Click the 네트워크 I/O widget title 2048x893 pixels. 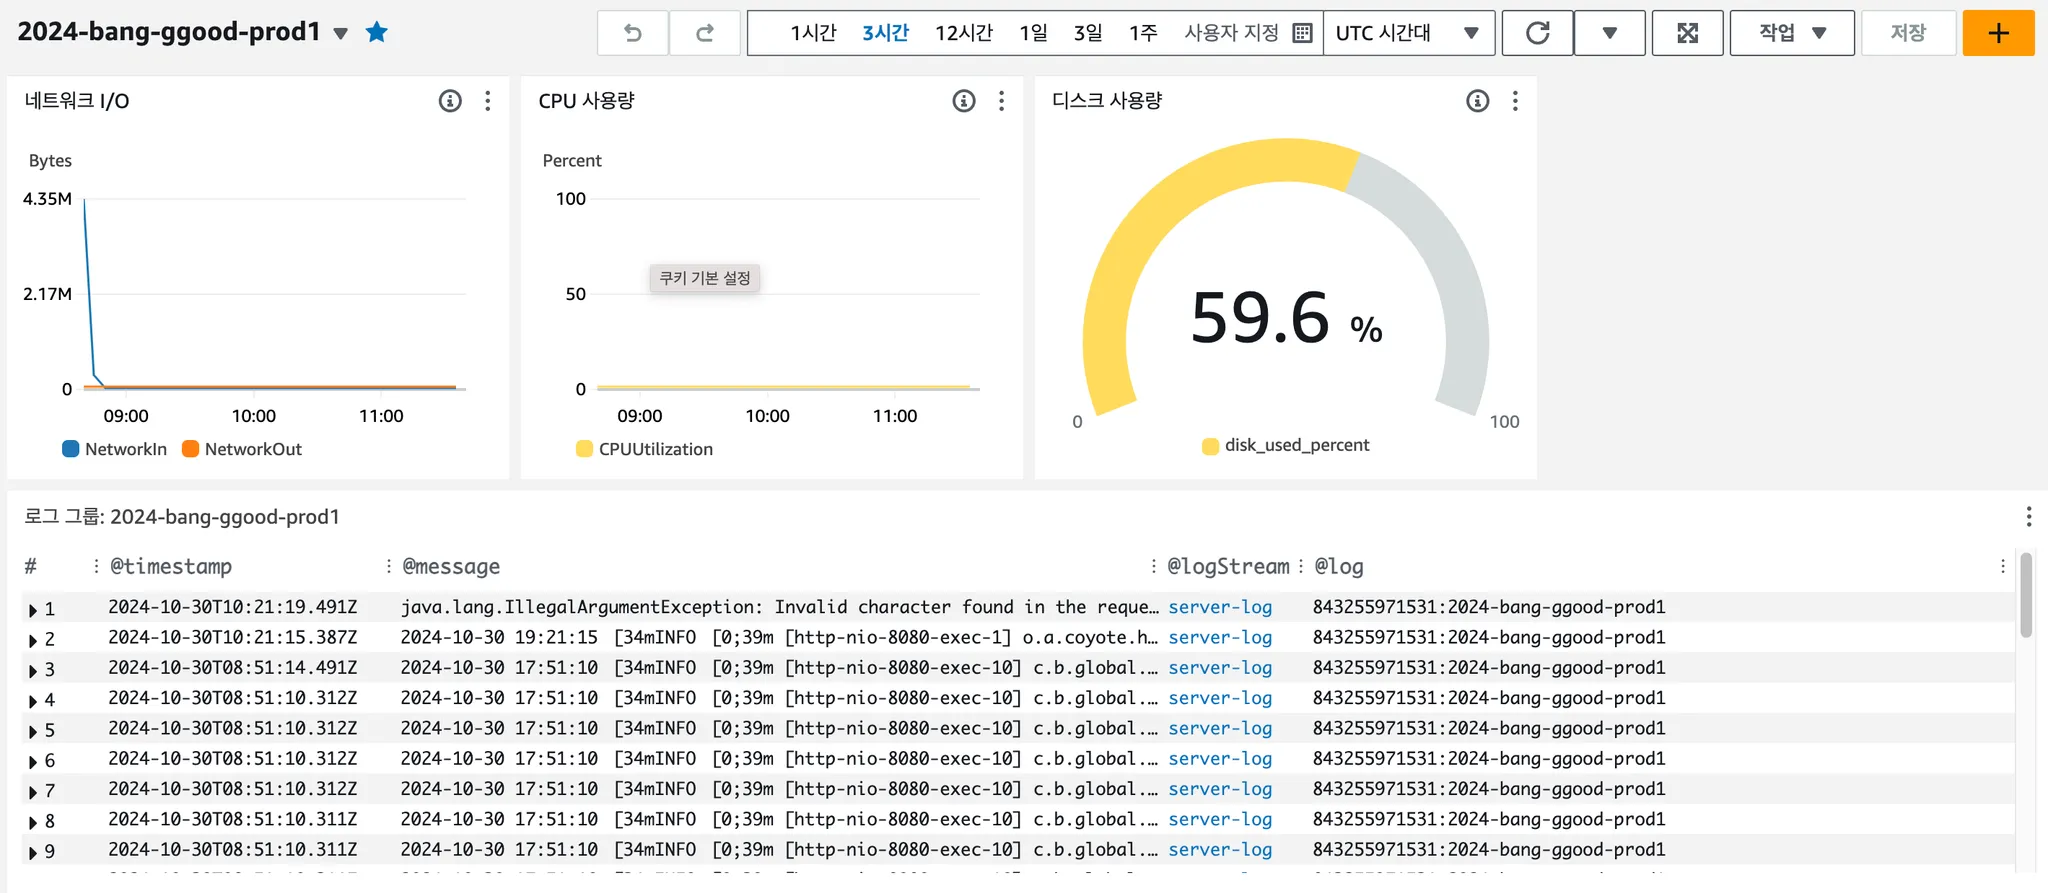pos(77,101)
